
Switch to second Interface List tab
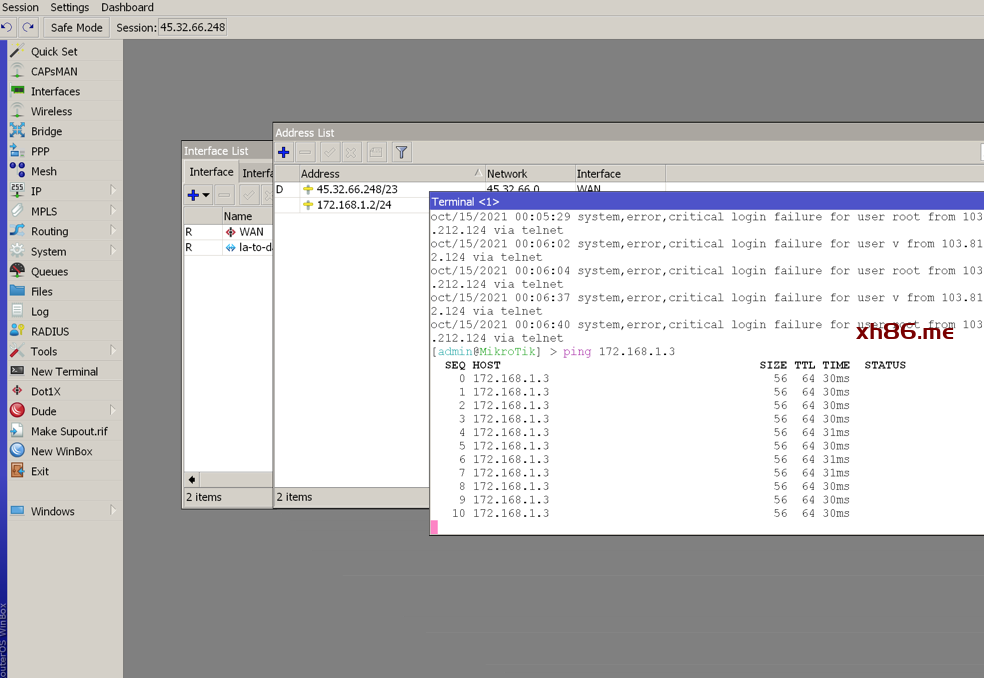(257, 173)
